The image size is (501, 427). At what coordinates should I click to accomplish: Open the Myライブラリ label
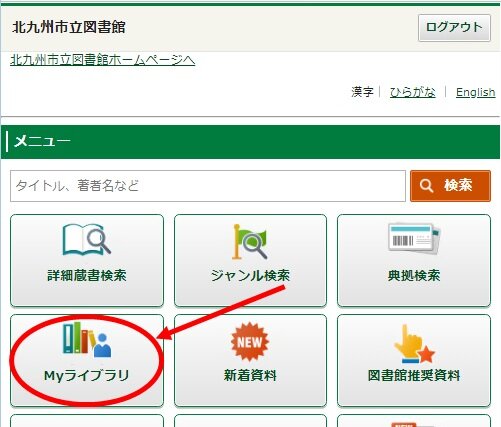pyautogui.click(x=87, y=376)
